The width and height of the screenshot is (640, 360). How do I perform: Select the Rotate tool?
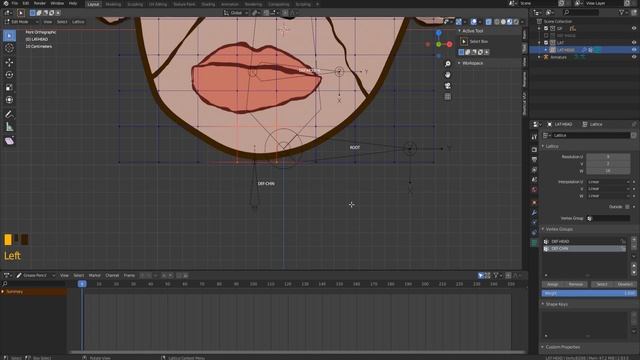(x=9, y=75)
